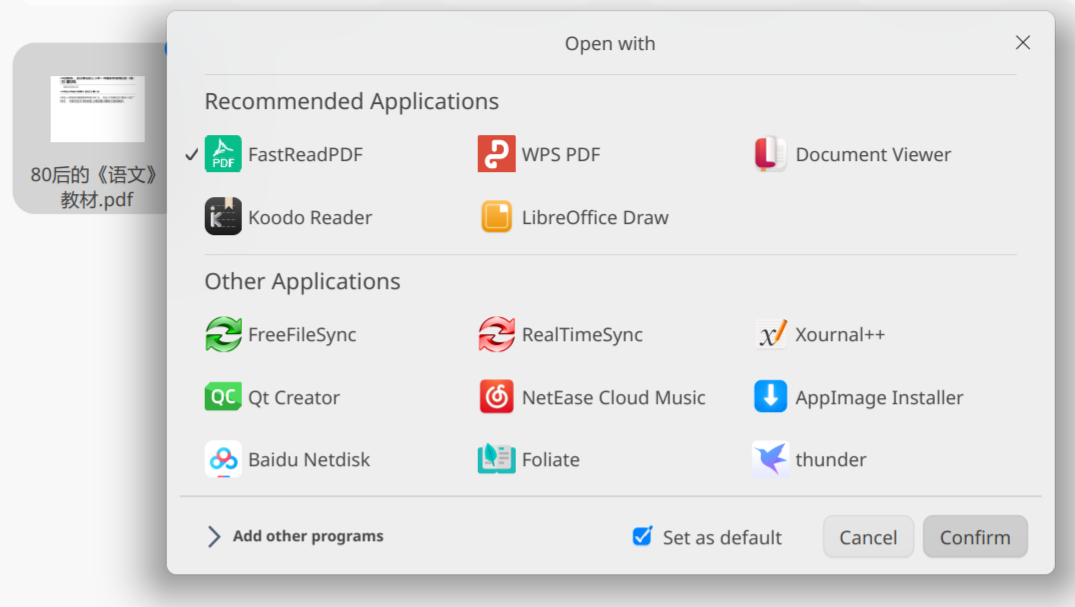Choose the LibreOffice Draw icon
This screenshot has width=1075, height=607.
(496, 217)
